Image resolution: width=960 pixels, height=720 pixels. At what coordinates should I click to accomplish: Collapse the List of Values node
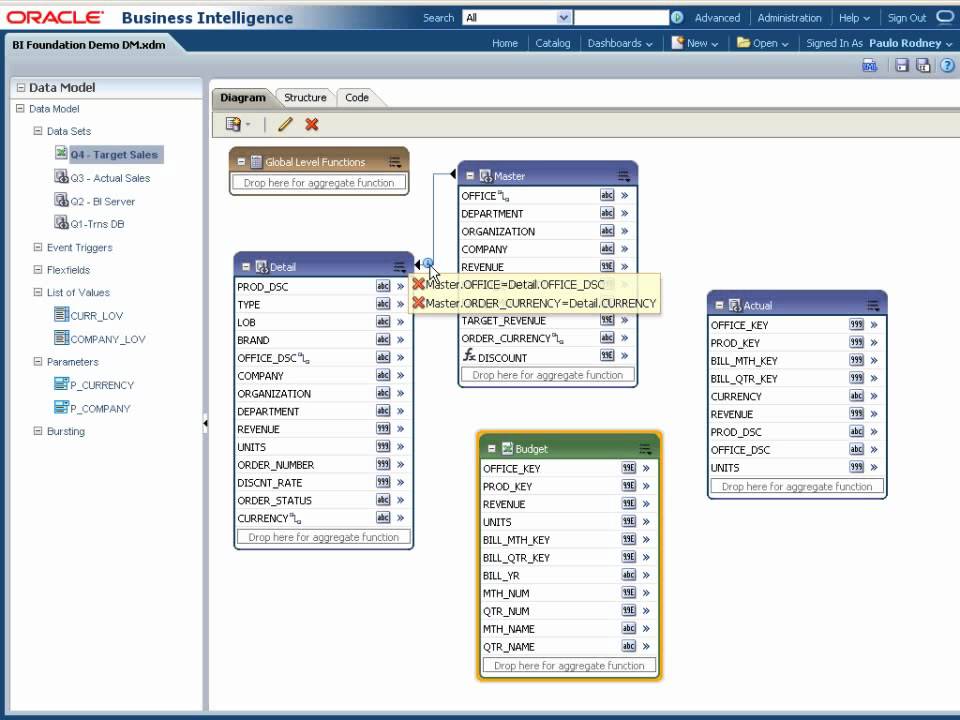pos(37,292)
